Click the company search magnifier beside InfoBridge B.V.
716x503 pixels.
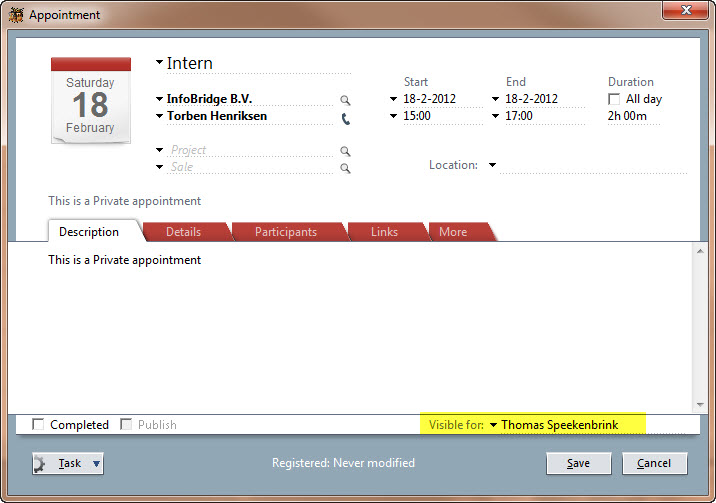tap(345, 100)
